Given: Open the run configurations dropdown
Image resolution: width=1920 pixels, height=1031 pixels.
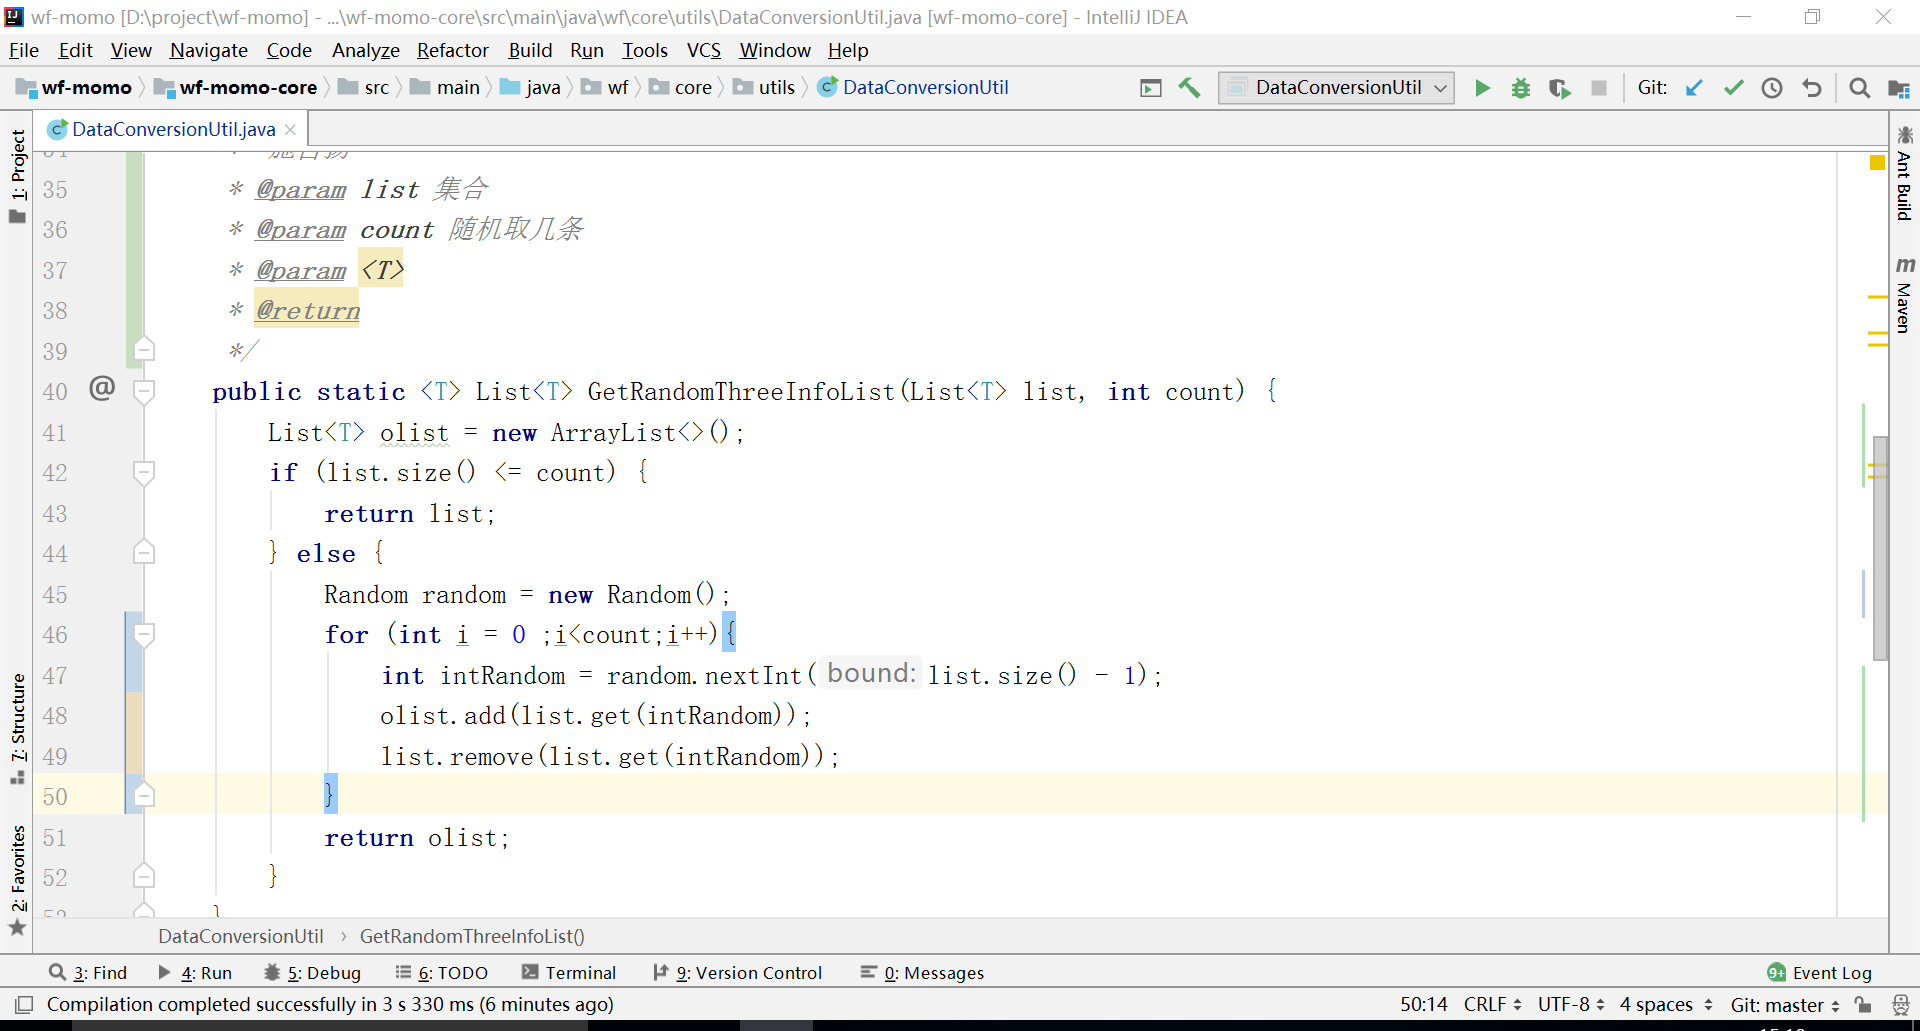Looking at the screenshot, I should point(1440,87).
